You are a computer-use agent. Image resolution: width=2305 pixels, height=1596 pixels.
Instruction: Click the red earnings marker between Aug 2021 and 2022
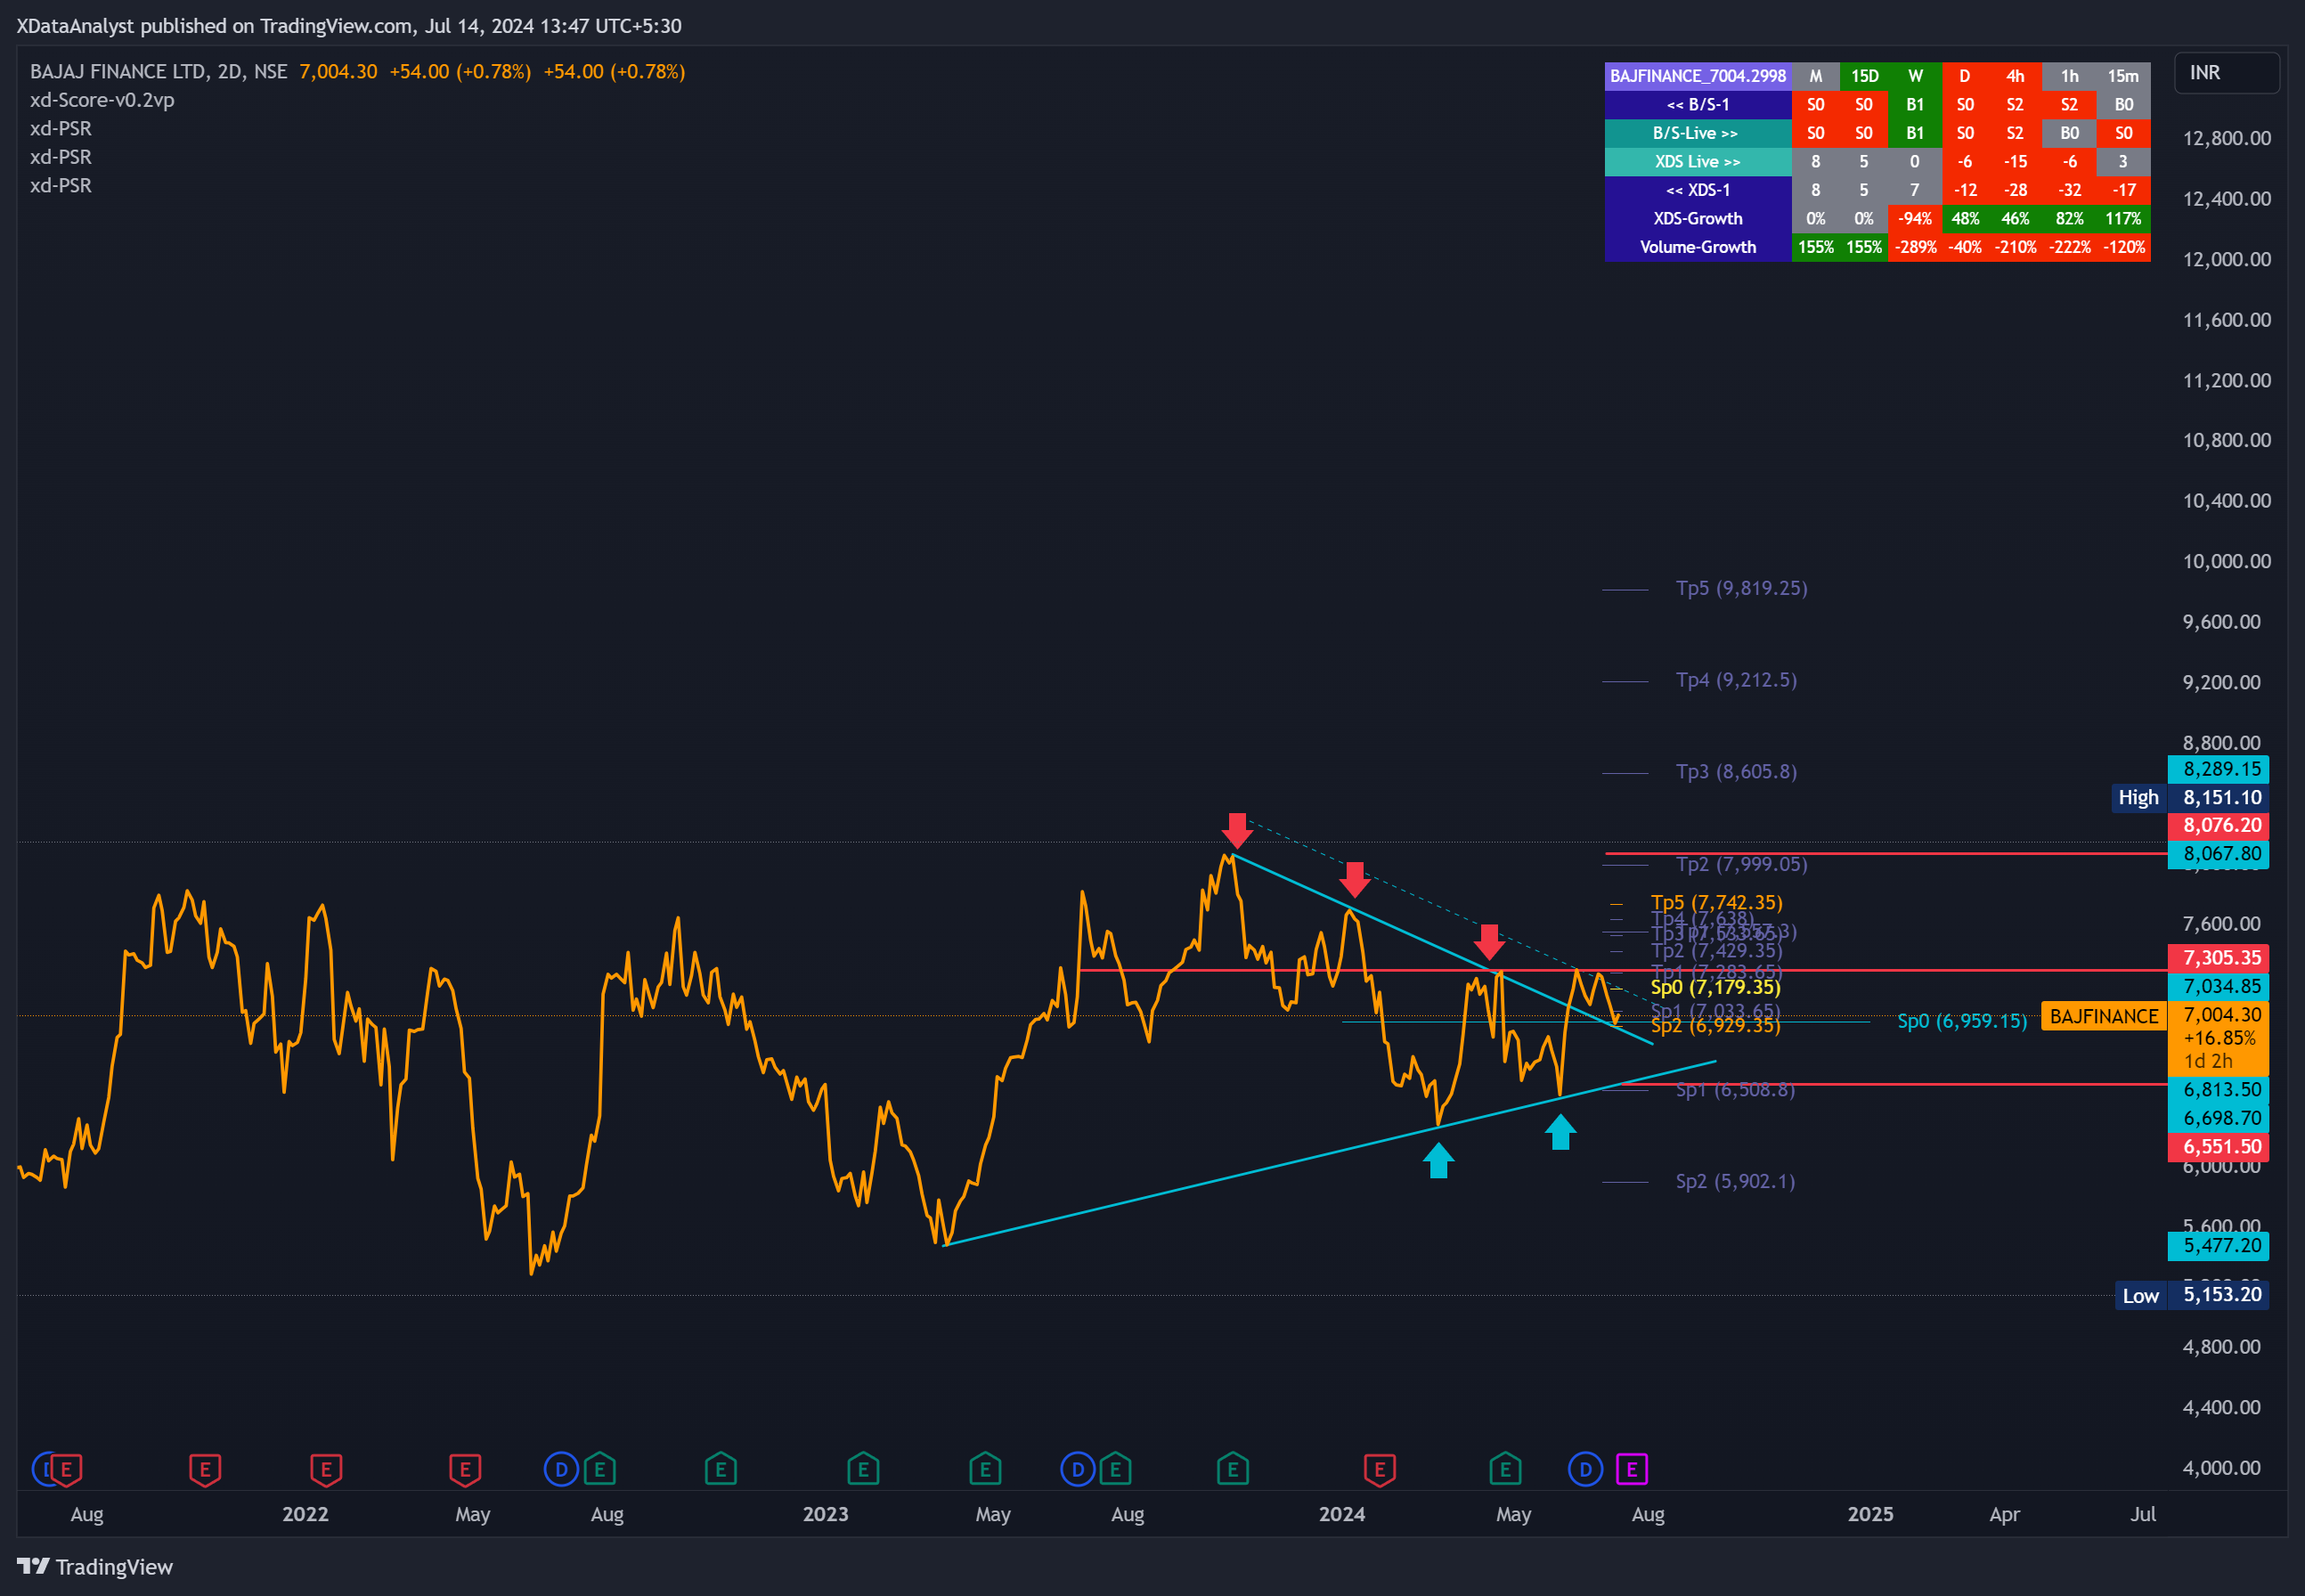[x=205, y=1469]
